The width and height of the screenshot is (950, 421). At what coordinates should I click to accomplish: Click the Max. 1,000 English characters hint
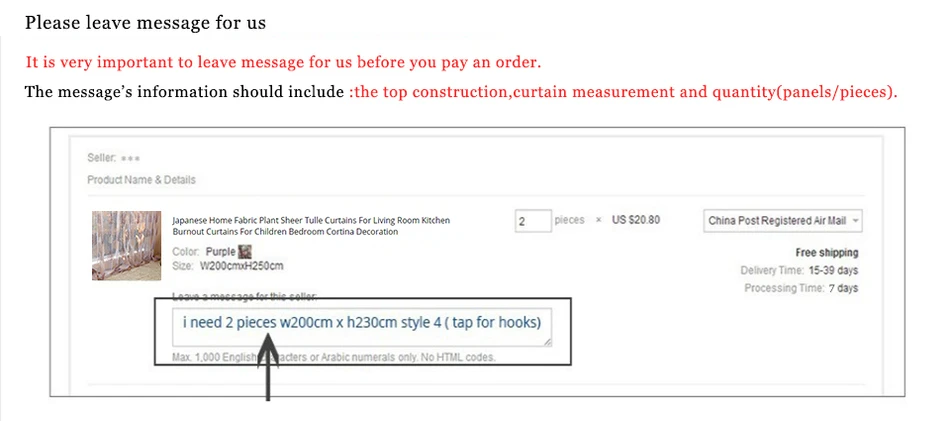pyautogui.click(x=334, y=357)
